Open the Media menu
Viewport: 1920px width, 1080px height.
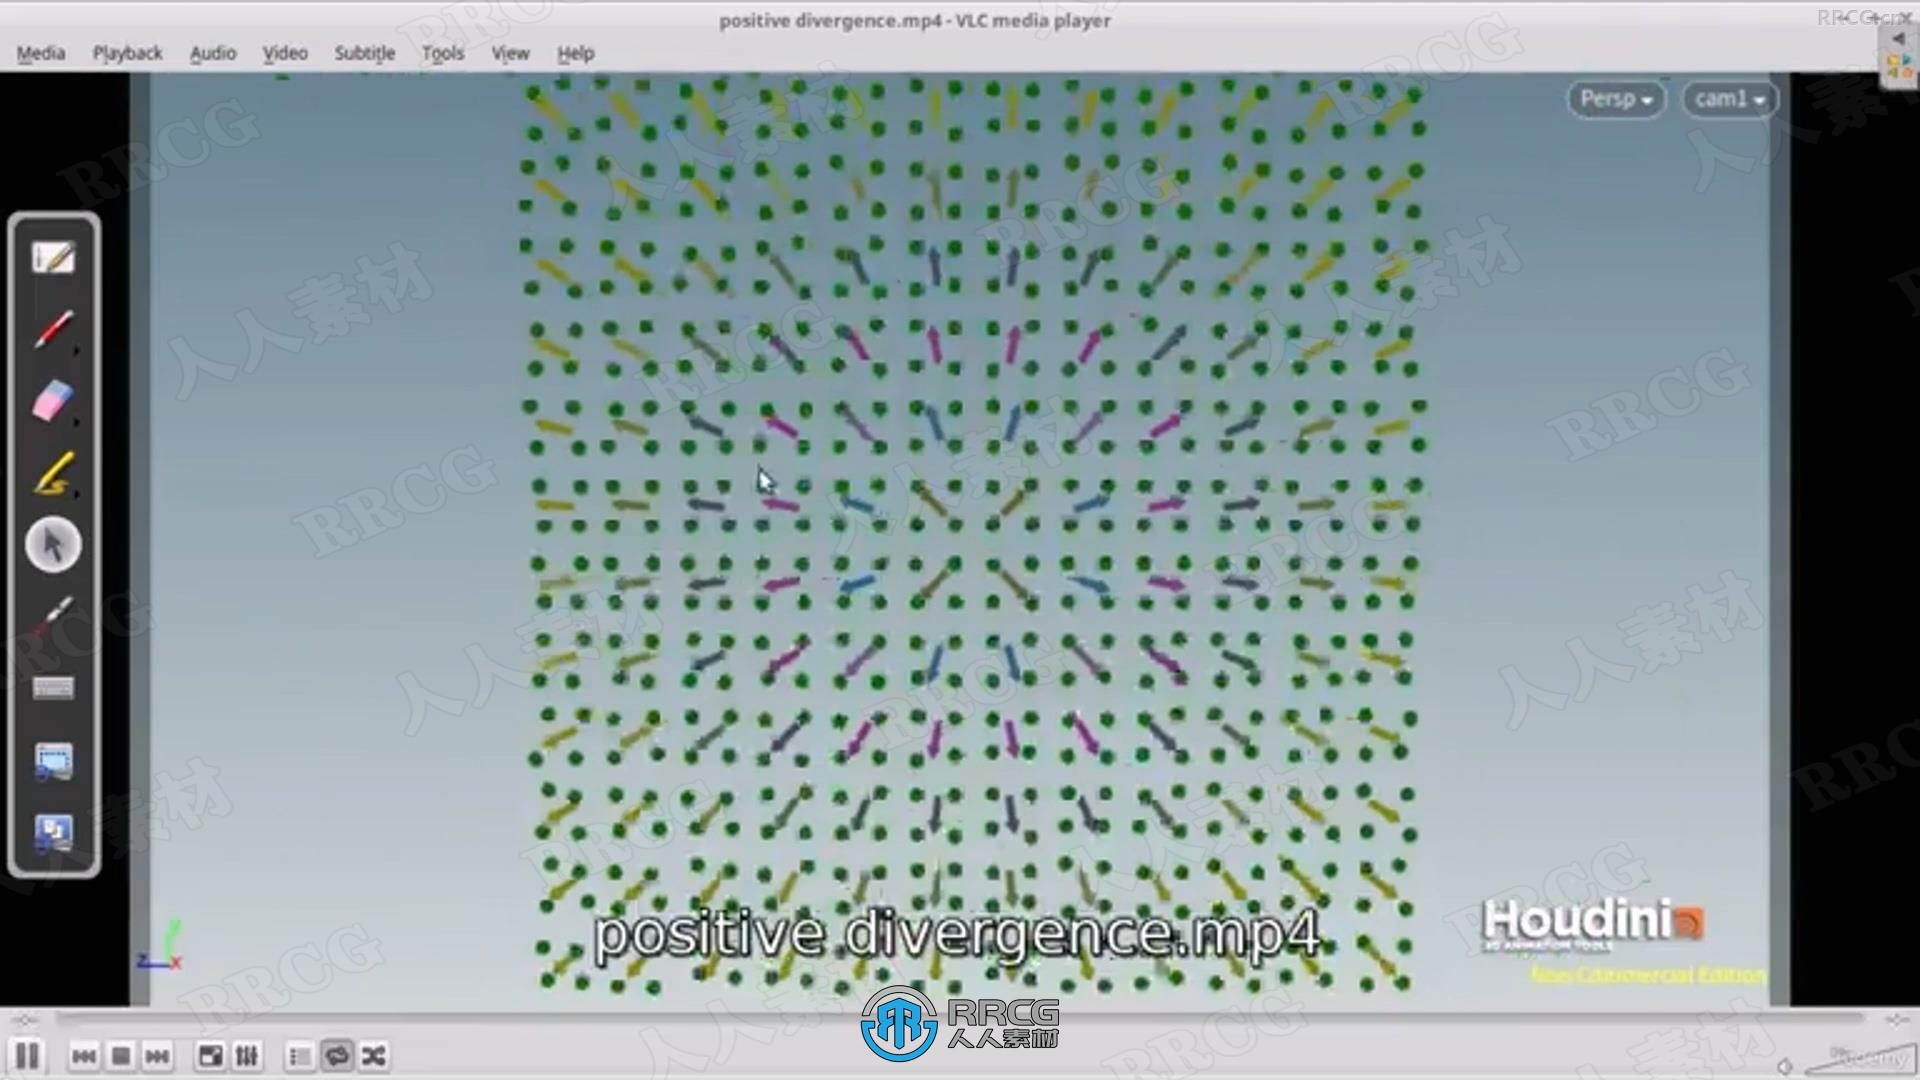tap(41, 53)
